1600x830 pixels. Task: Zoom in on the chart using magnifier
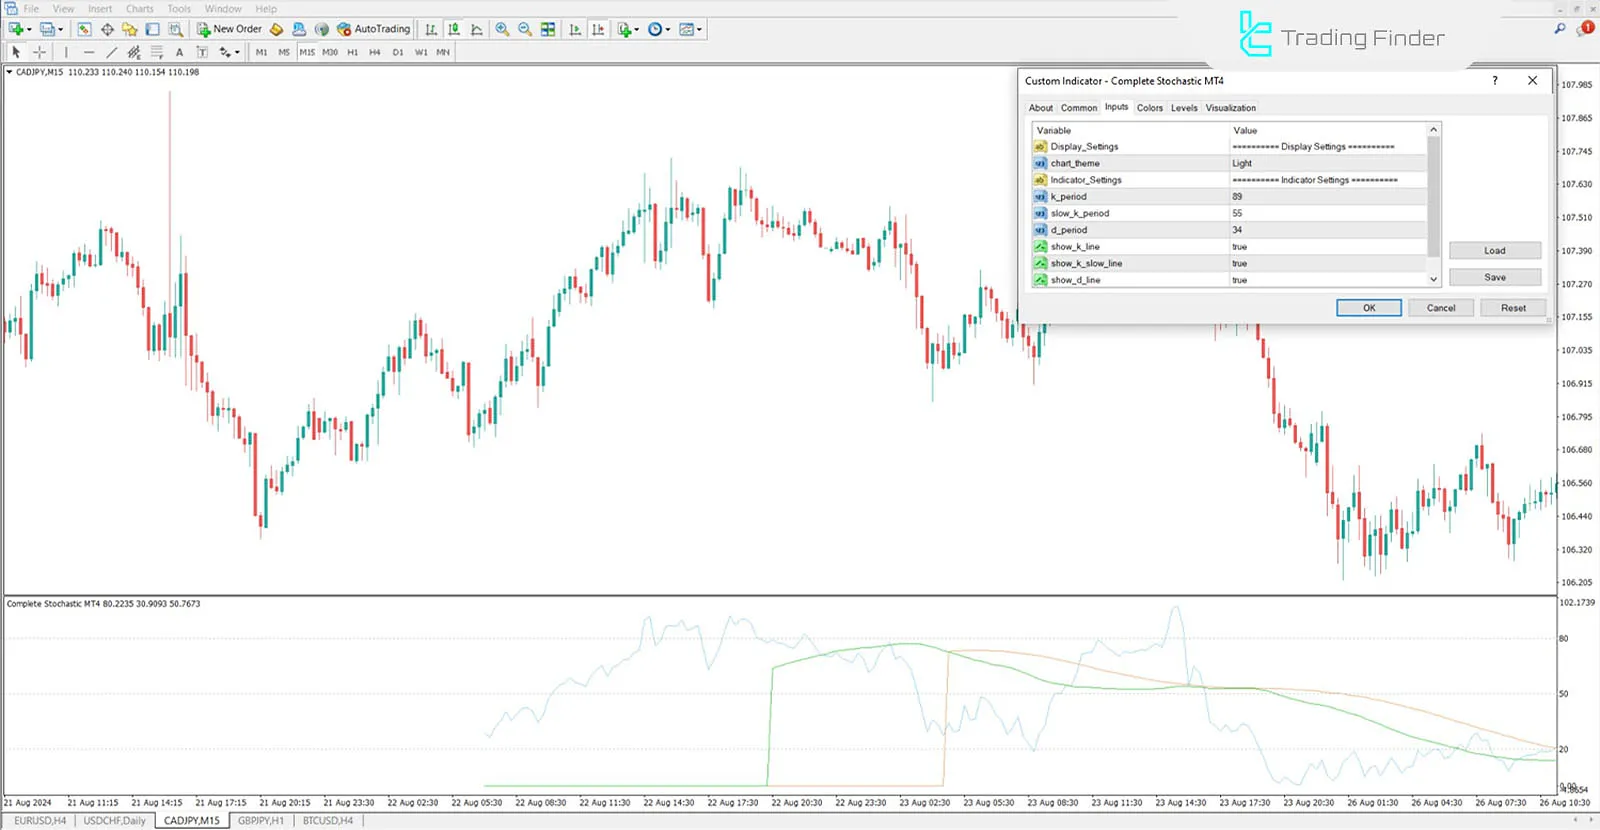(502, 29)
